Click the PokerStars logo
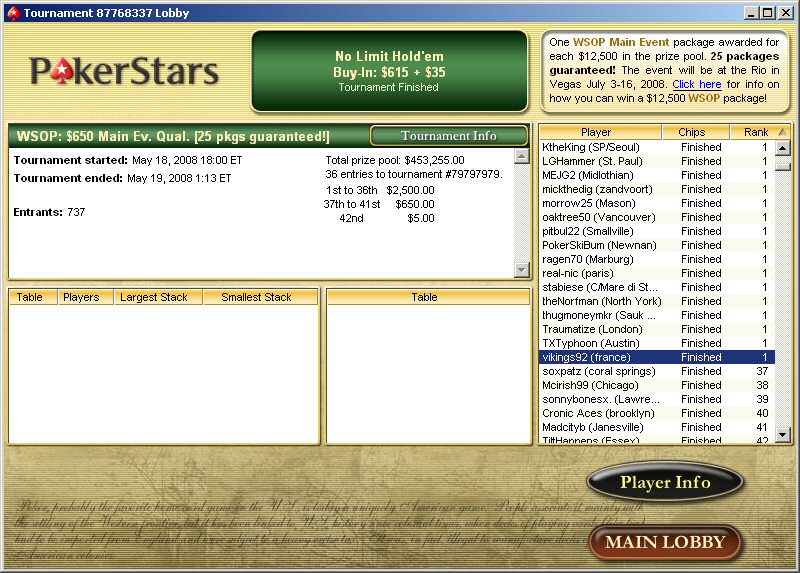This screenshot has height=573, width=800. [124, 70]
